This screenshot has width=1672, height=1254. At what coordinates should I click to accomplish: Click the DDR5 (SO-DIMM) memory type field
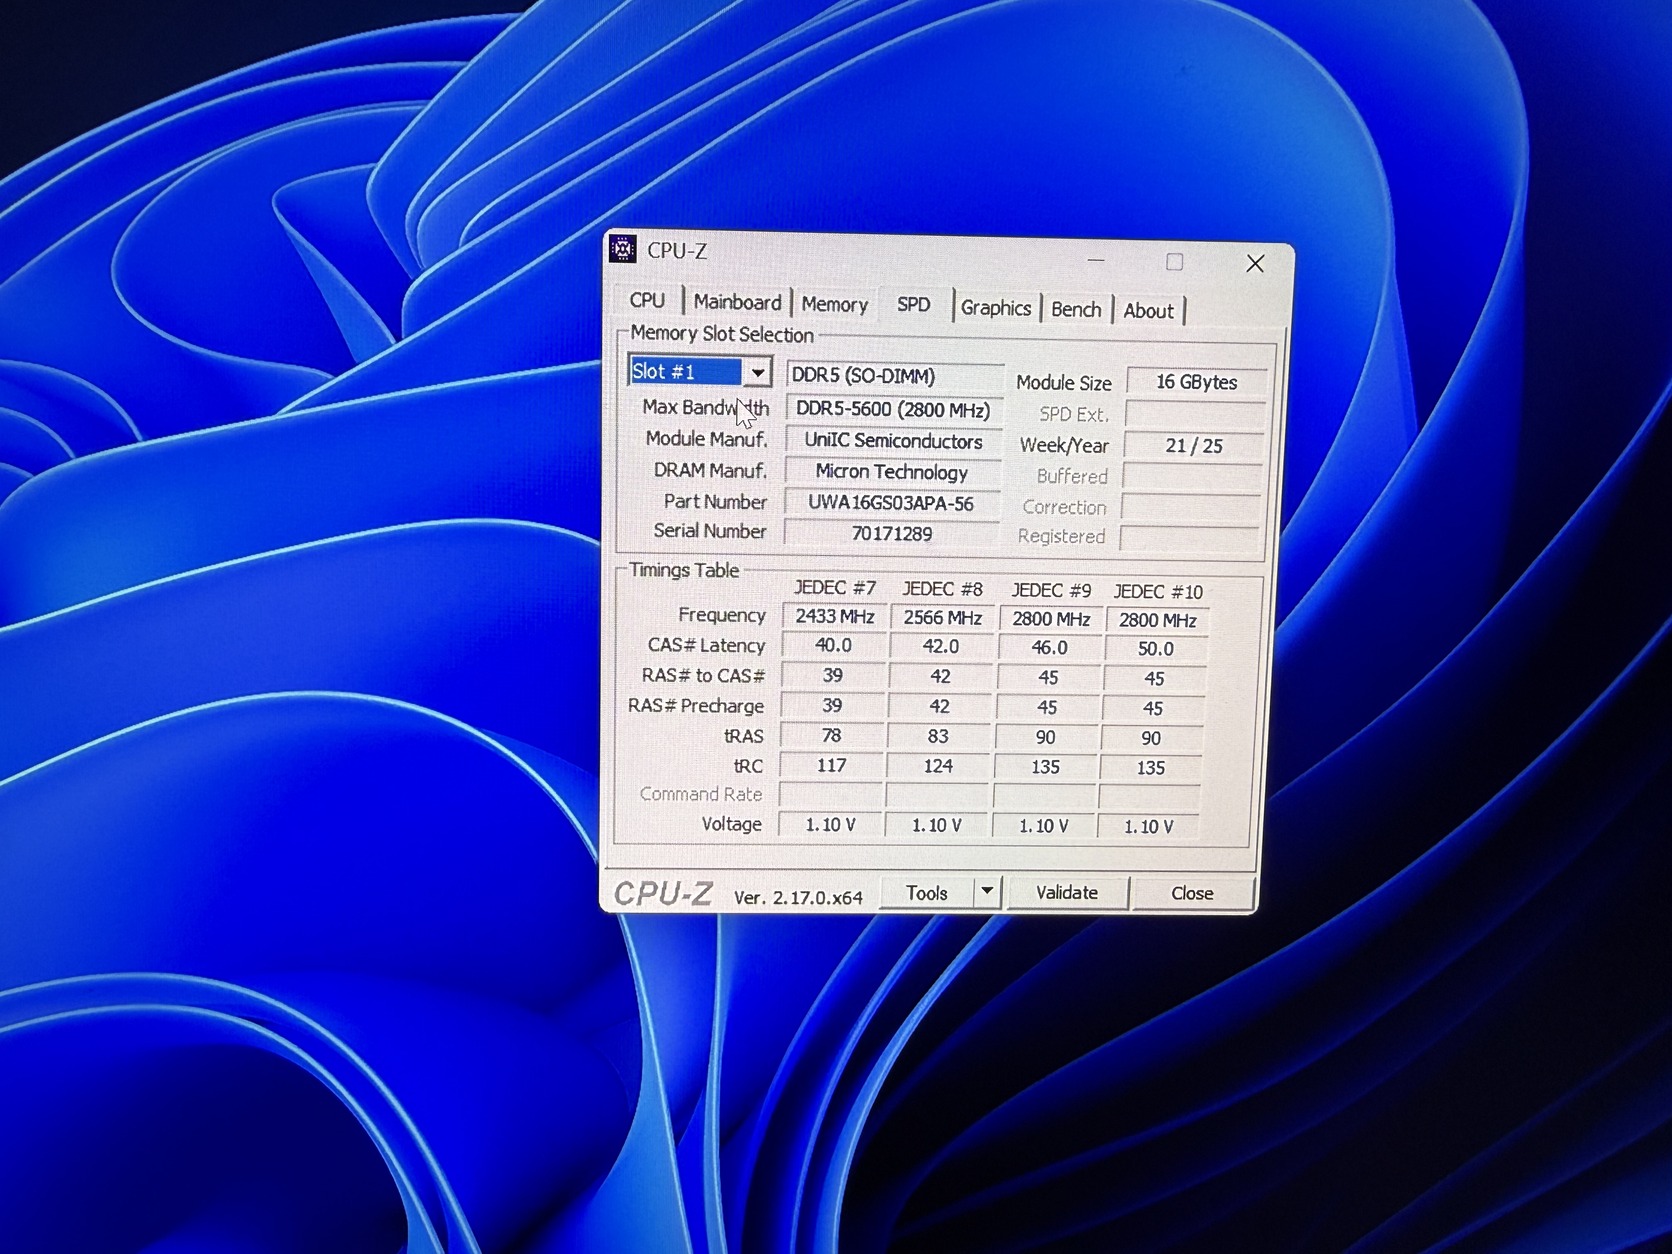(x=895, y=376)
